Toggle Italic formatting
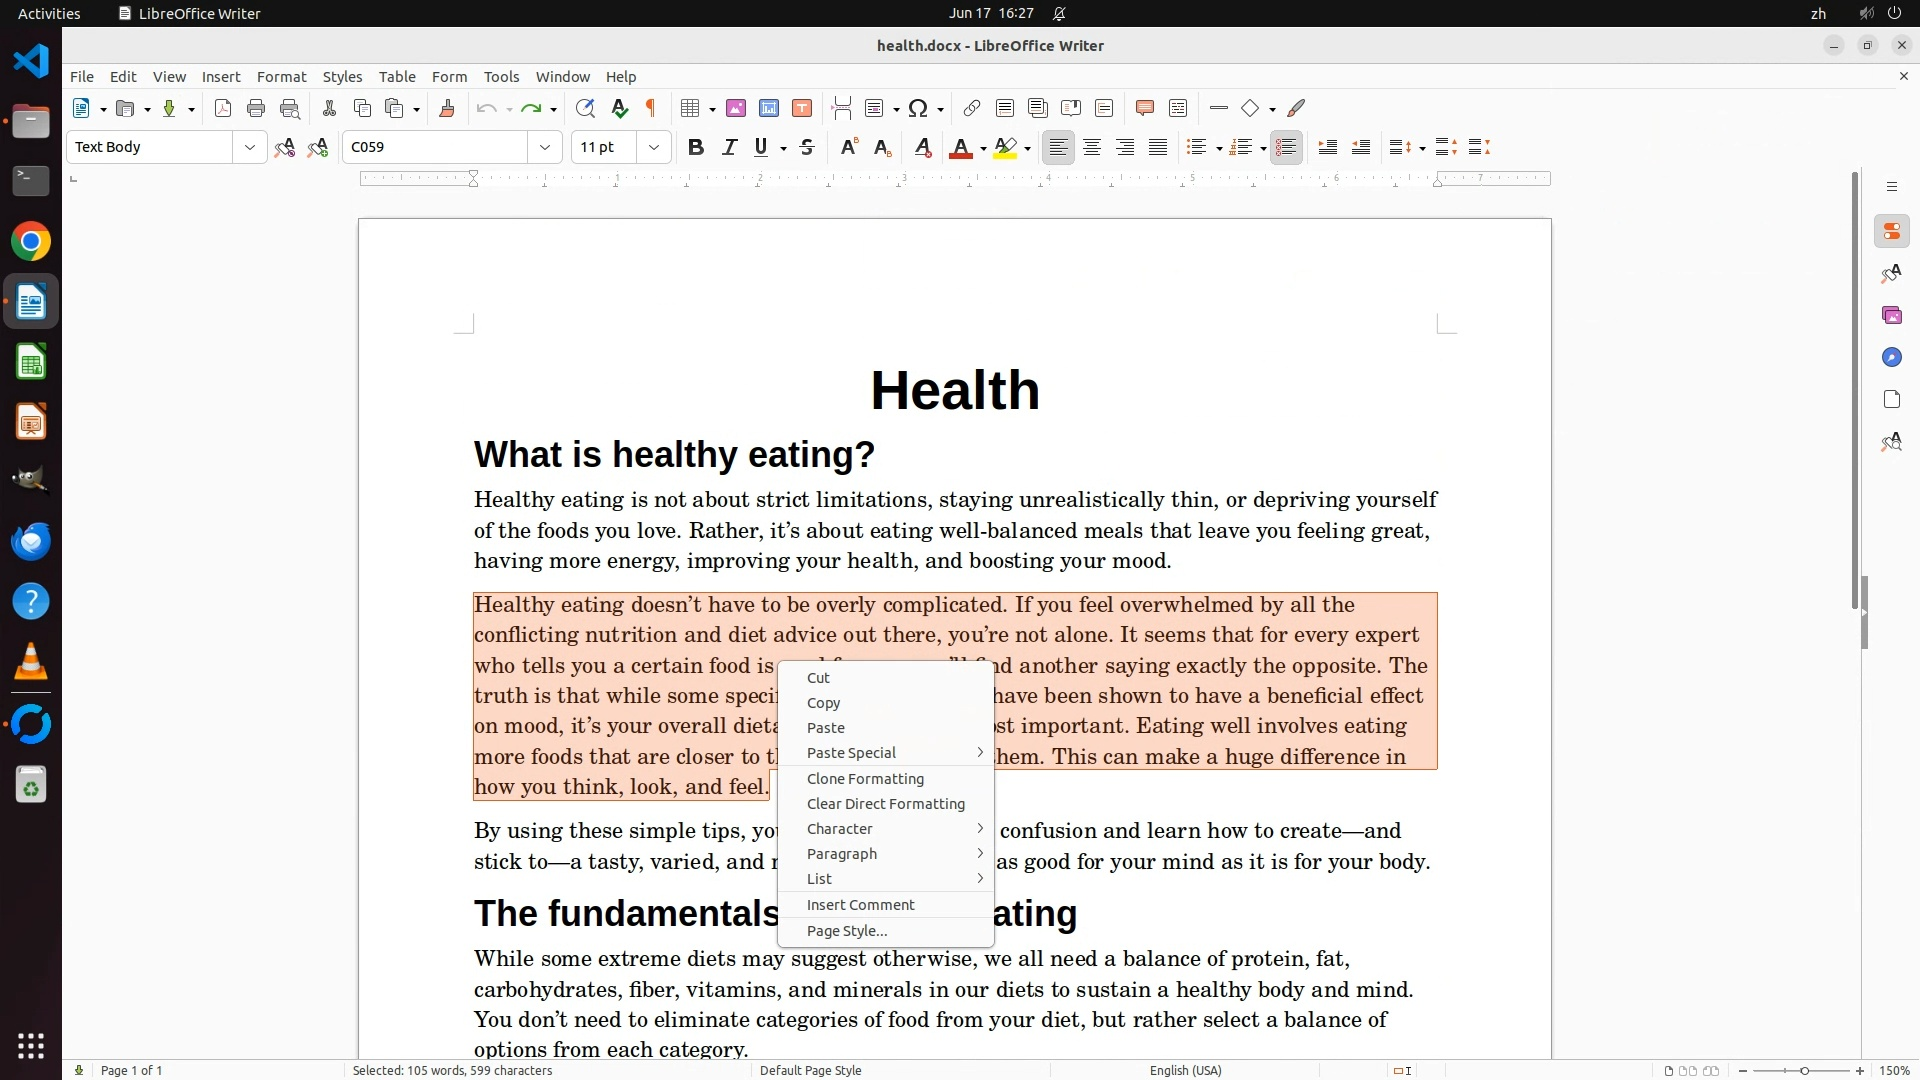The image size is (1920, 1080). pyautogui.click(x=729, y=148)
